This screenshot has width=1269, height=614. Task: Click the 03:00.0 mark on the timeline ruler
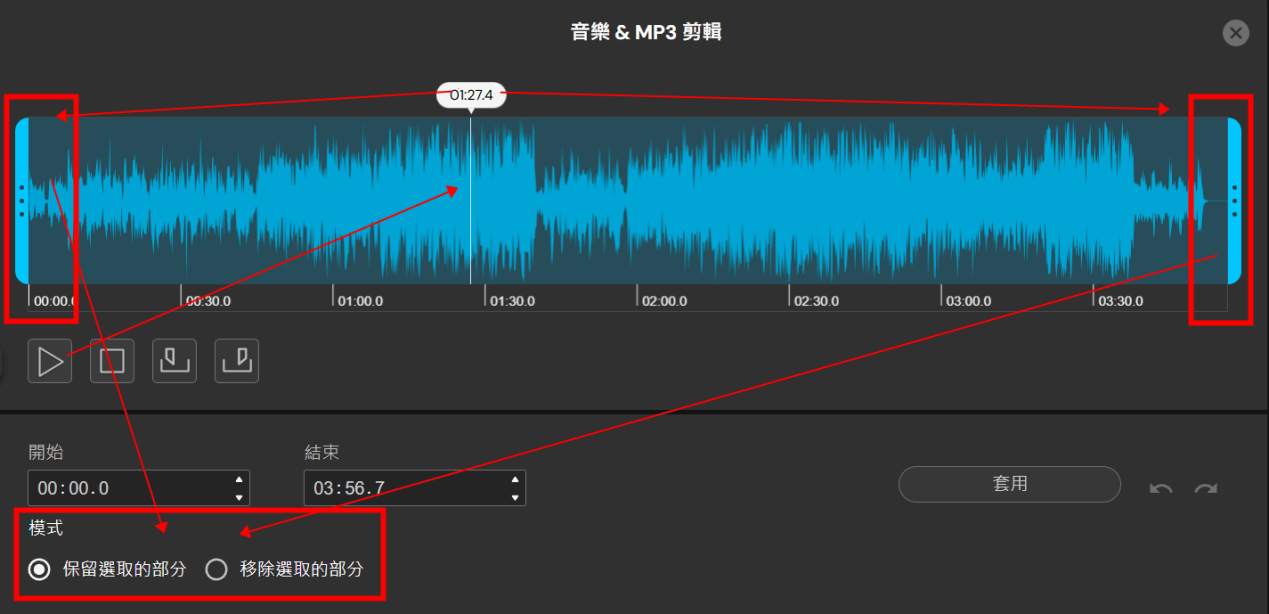pos(969,300)
